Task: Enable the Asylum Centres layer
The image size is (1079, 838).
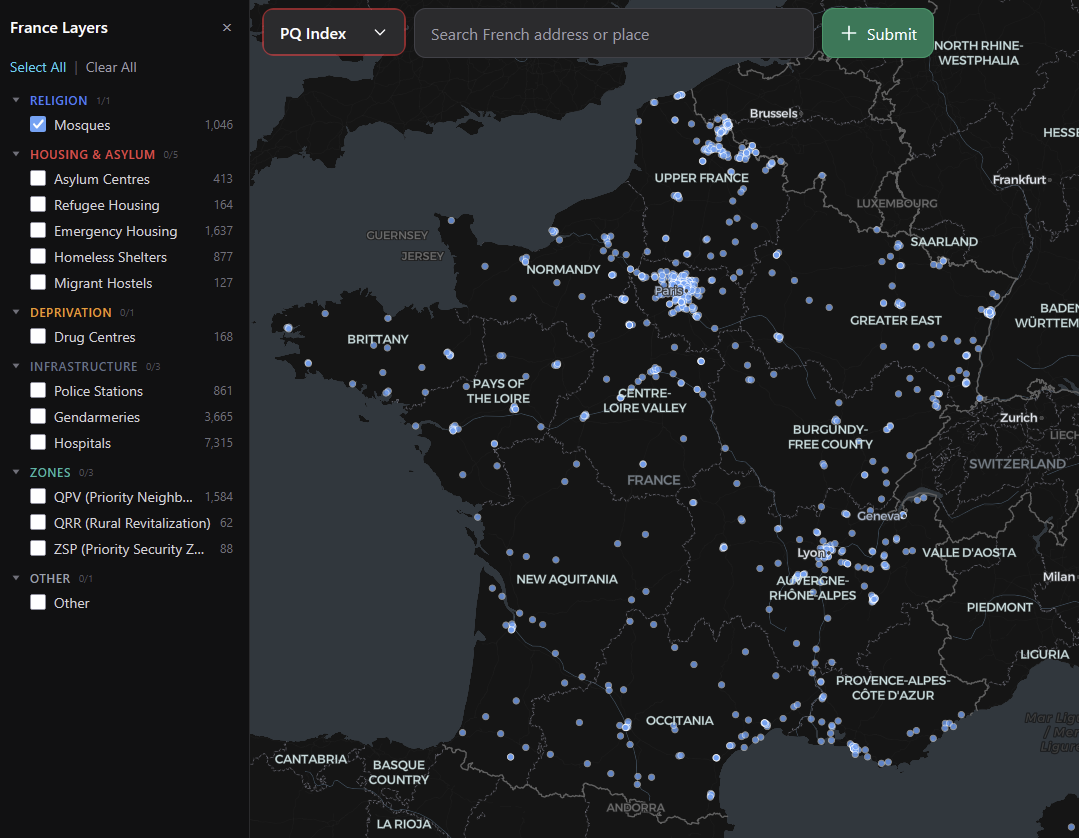Action: pos(39,178)
